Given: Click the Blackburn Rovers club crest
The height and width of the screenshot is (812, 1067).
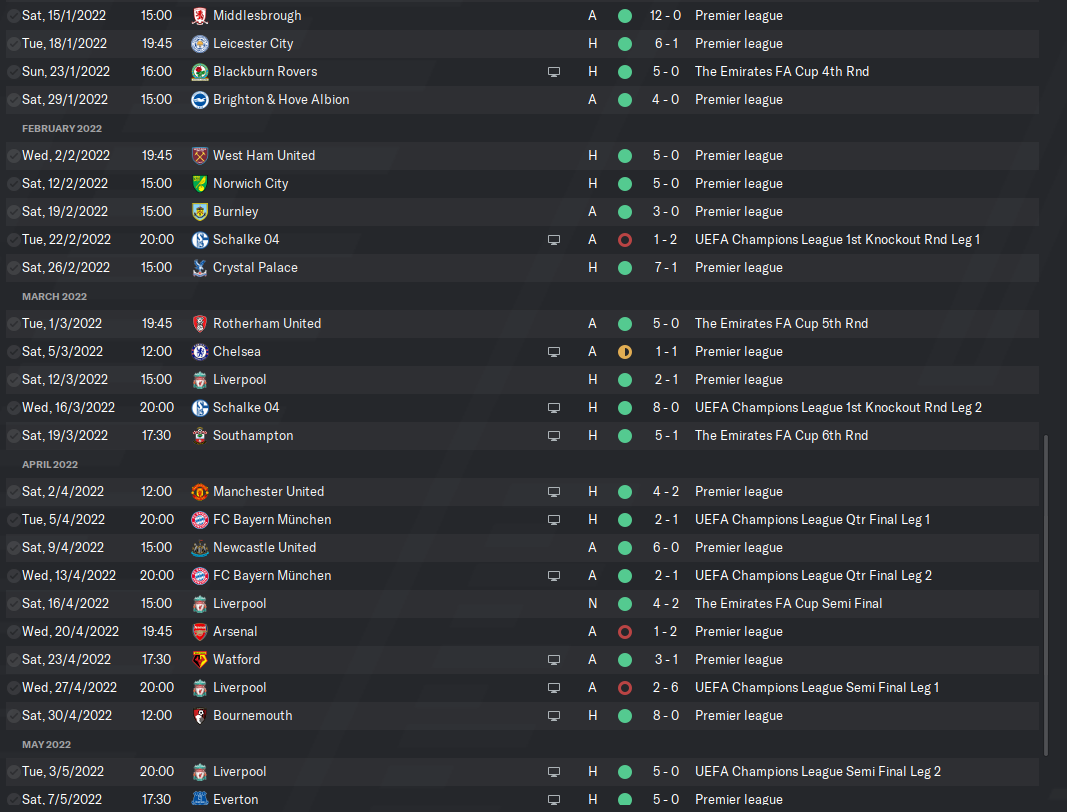Looking at the screenshot, I should click(x=200, y=72).
